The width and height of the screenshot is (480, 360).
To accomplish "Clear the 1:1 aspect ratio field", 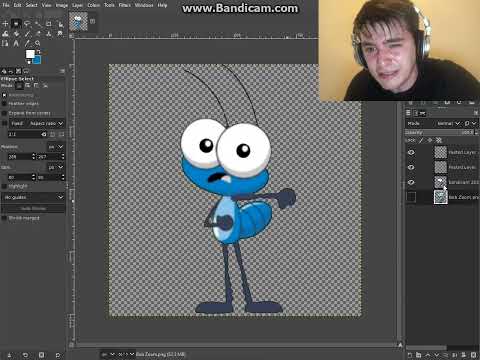I will (x=44, y=134).
